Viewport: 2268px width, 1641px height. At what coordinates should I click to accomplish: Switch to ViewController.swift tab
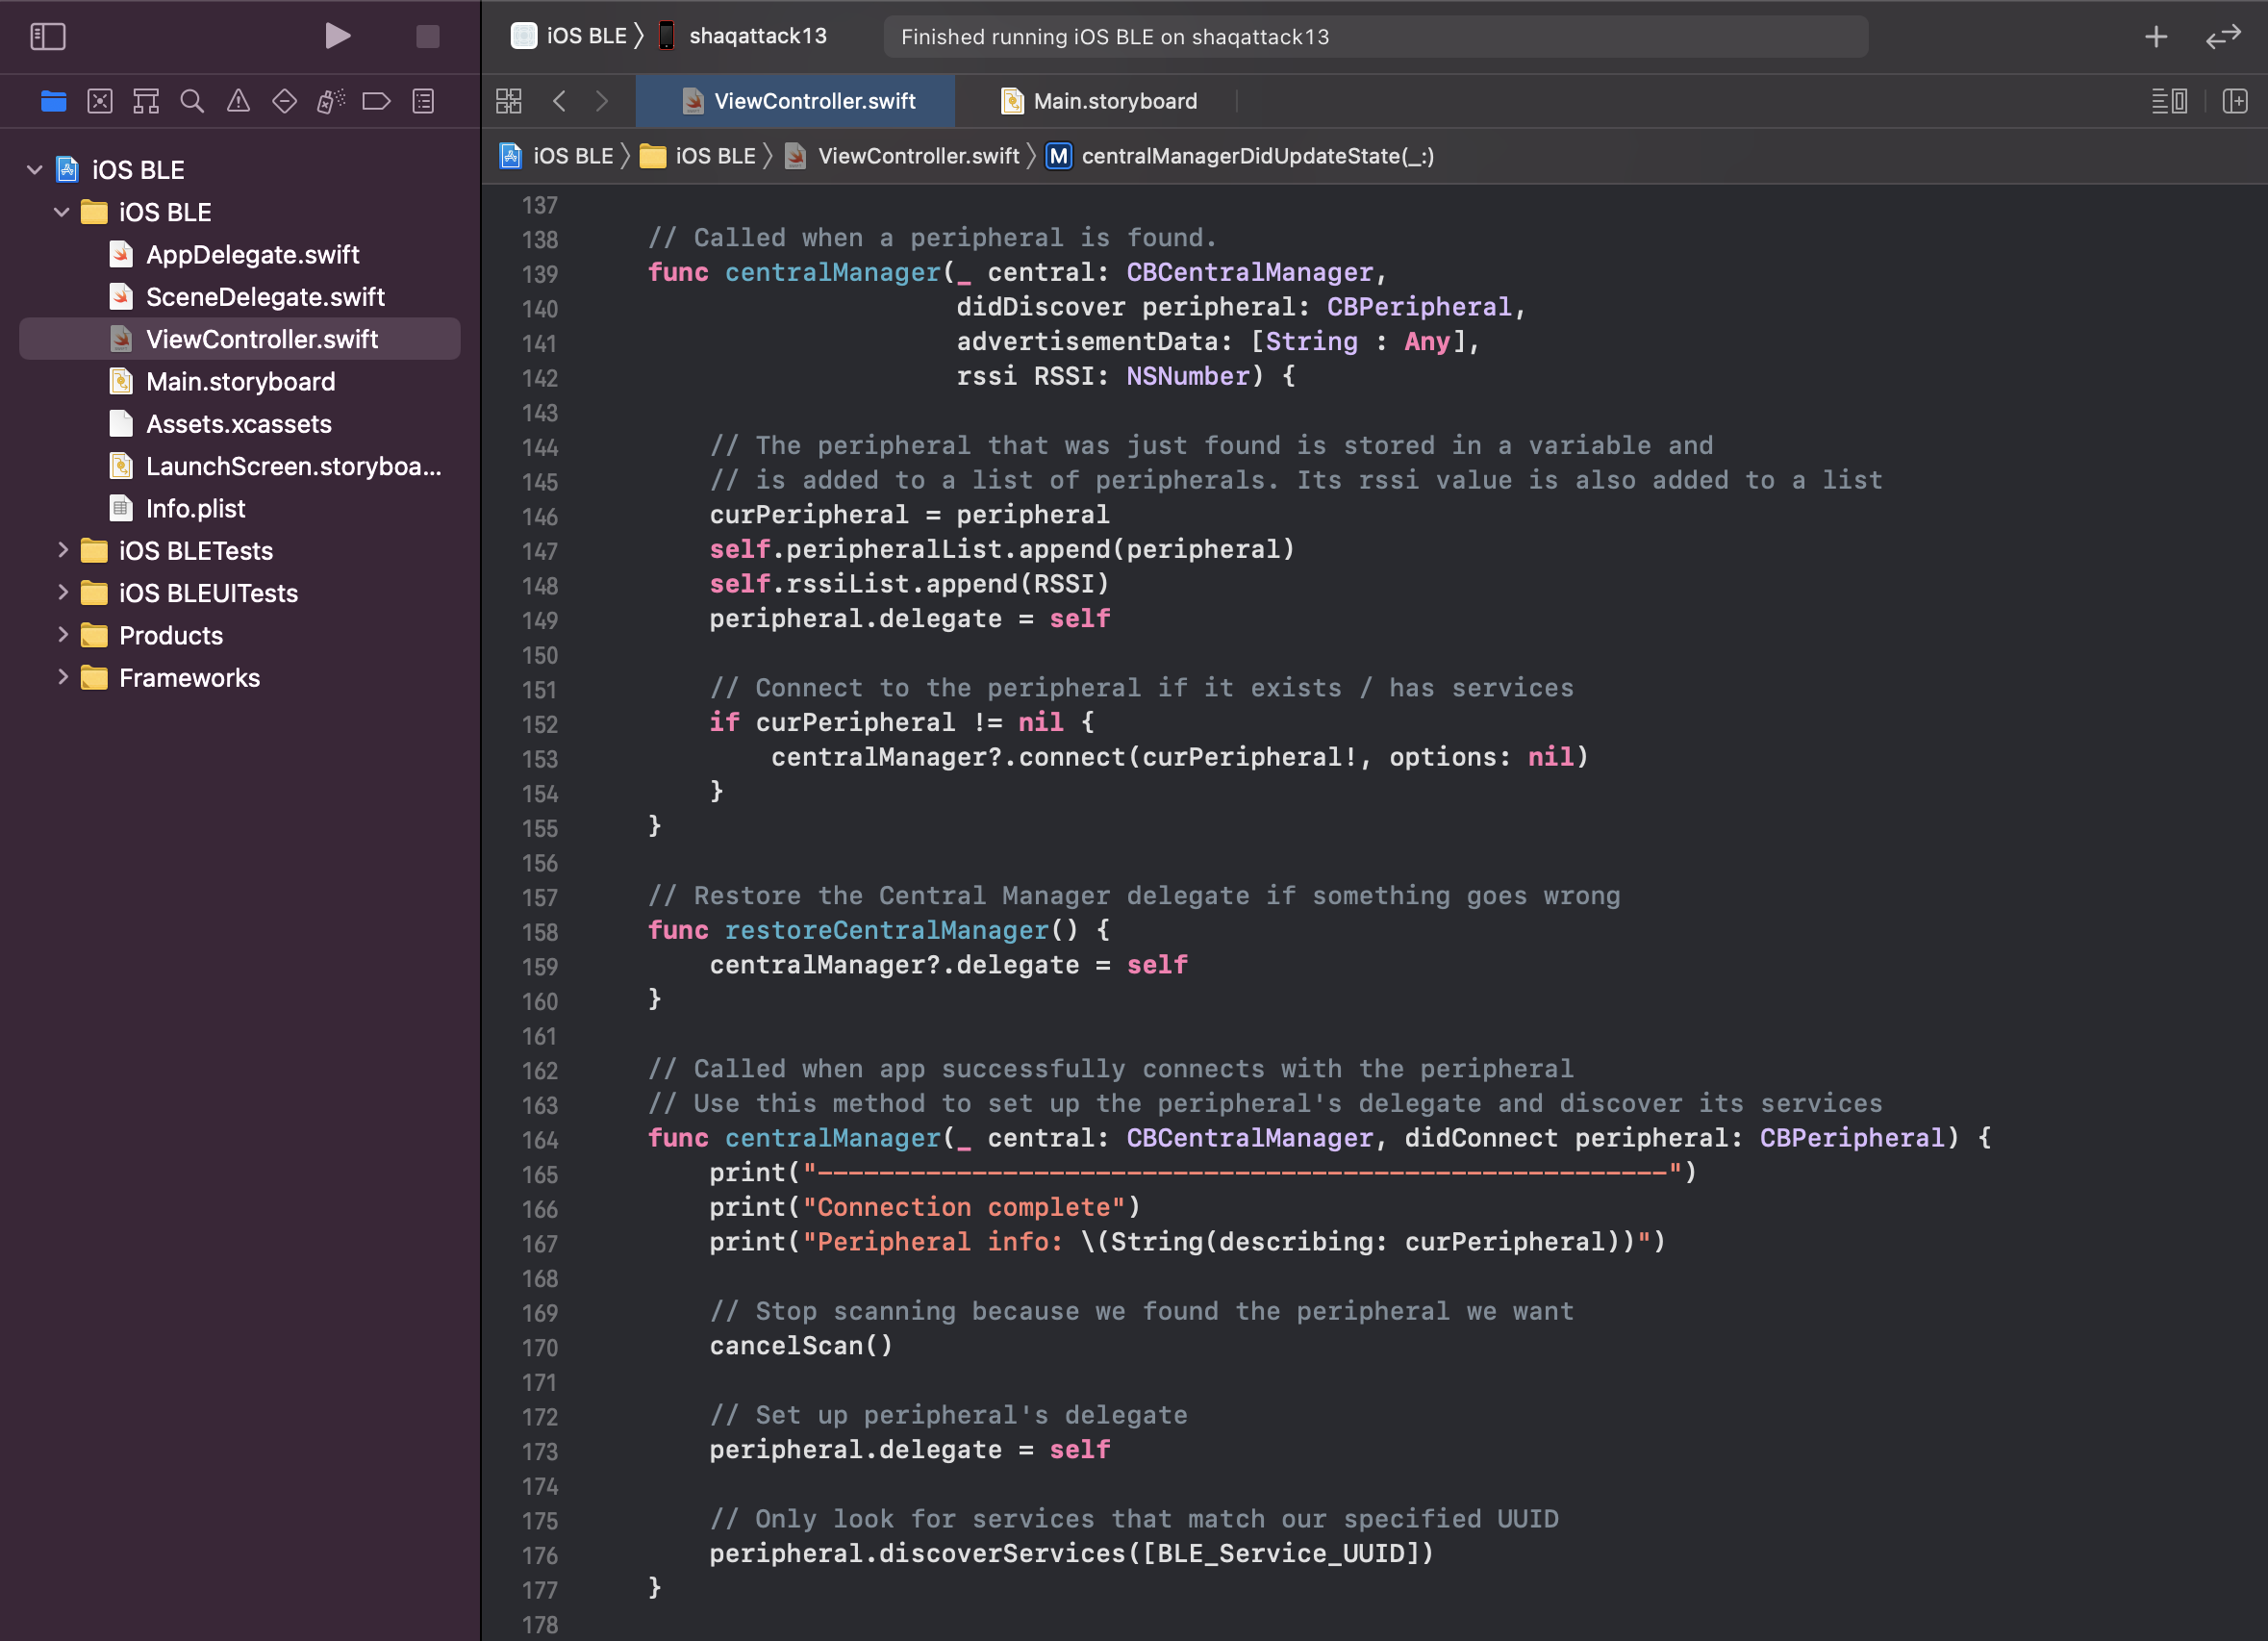pyautogui.click(x=796, y=101)
